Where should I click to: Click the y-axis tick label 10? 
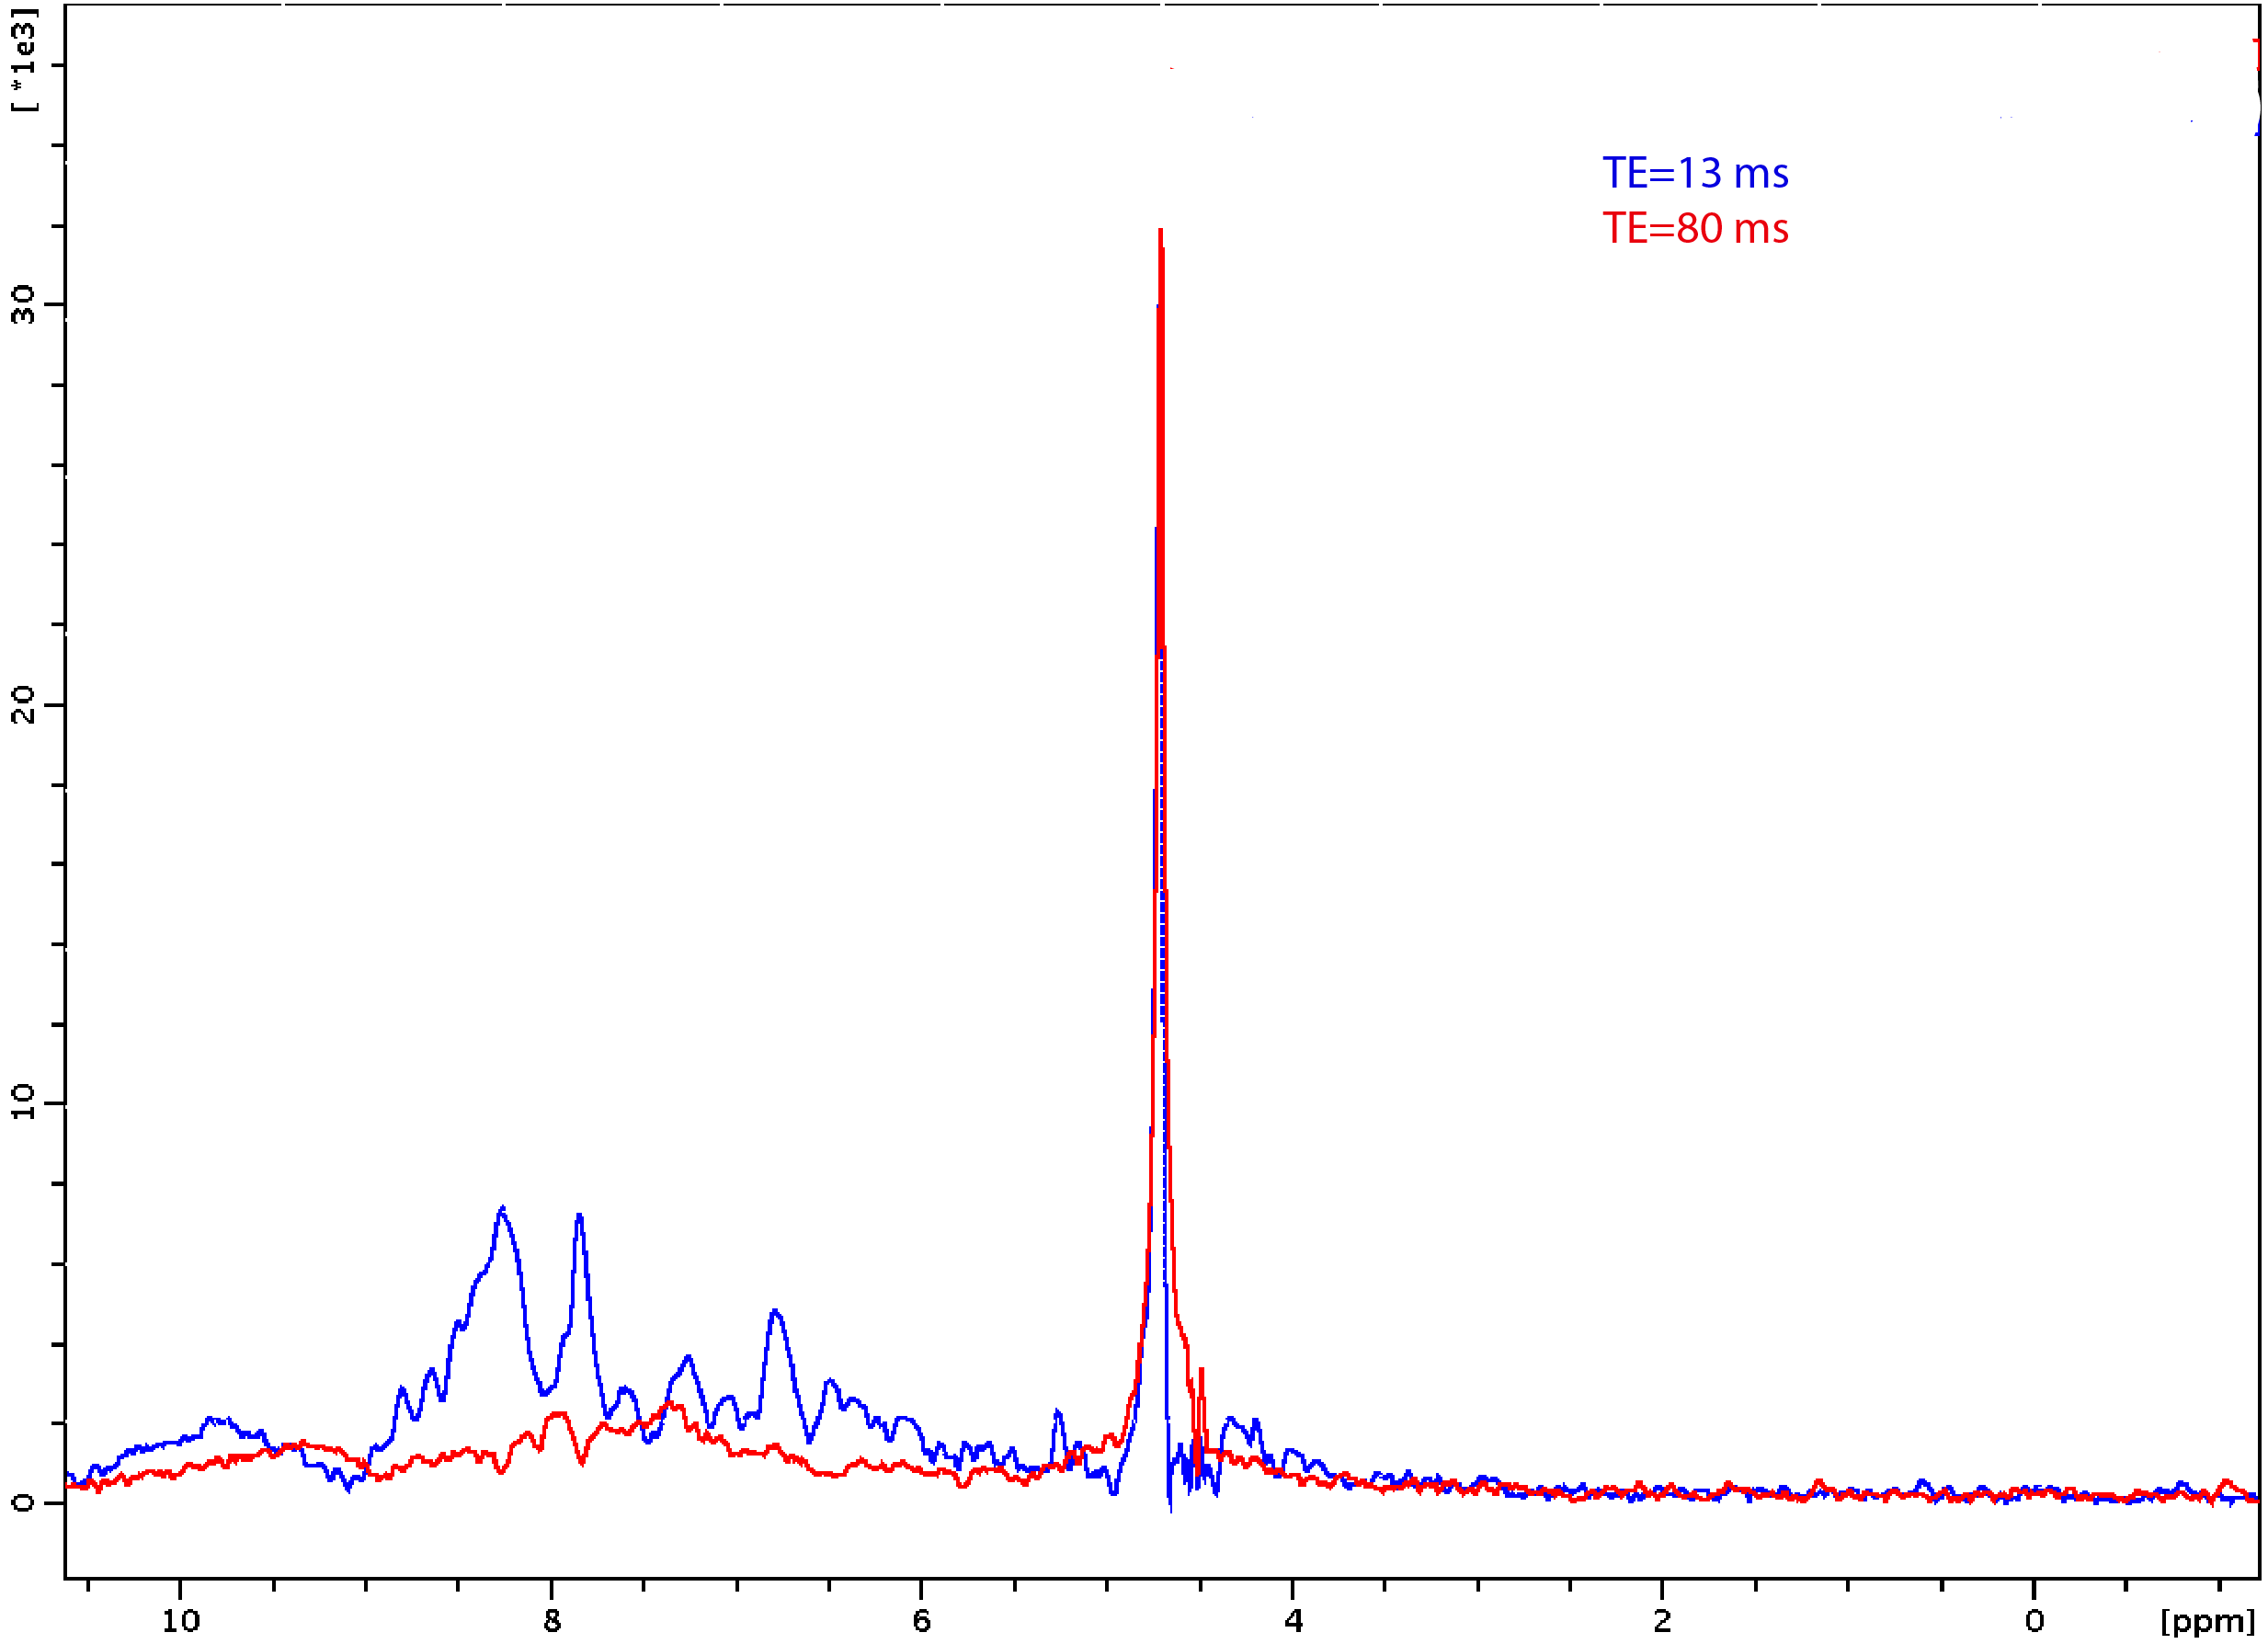point(22,1103)
